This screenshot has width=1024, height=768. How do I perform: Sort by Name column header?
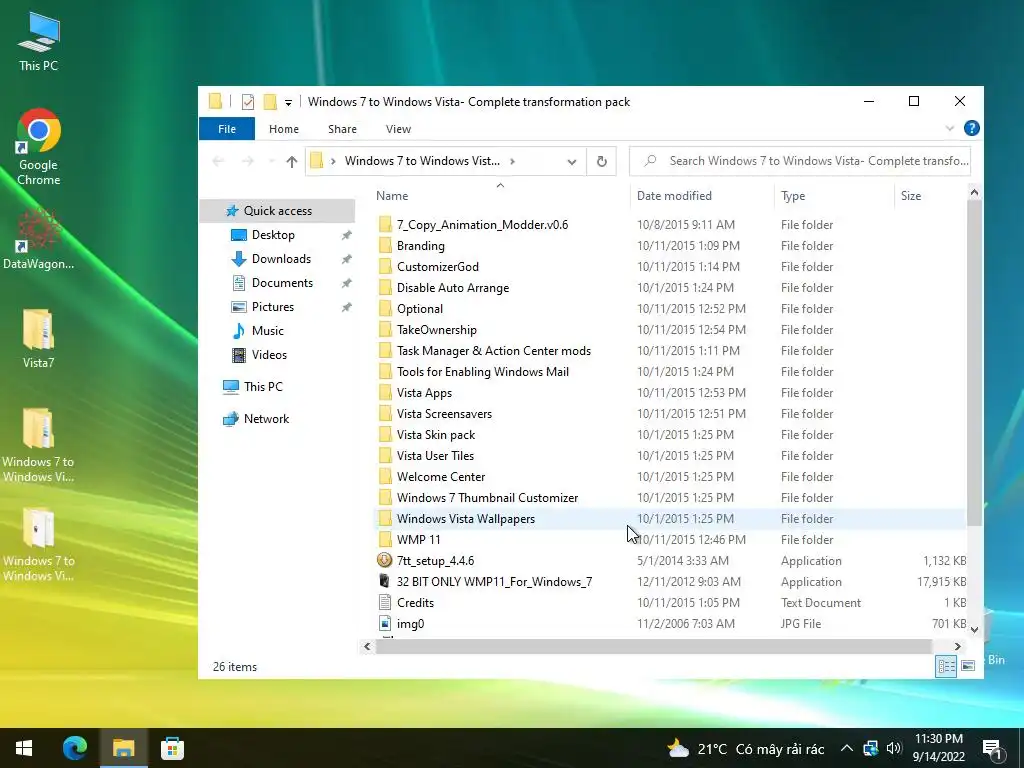[x=392, y=196]
